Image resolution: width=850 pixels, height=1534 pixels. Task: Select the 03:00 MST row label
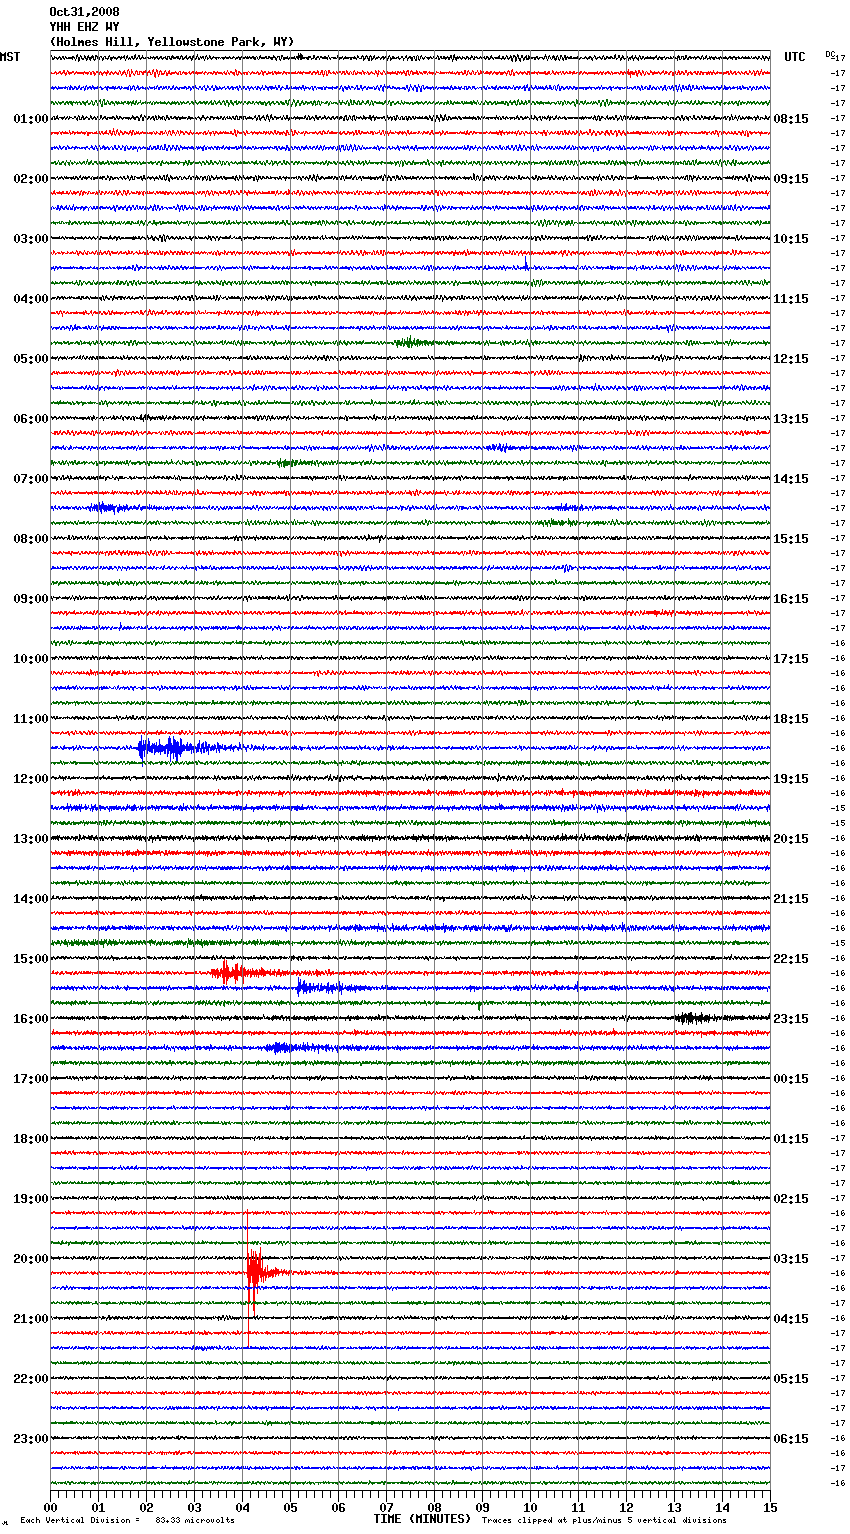pyautogui.click(x=31, y=239)
